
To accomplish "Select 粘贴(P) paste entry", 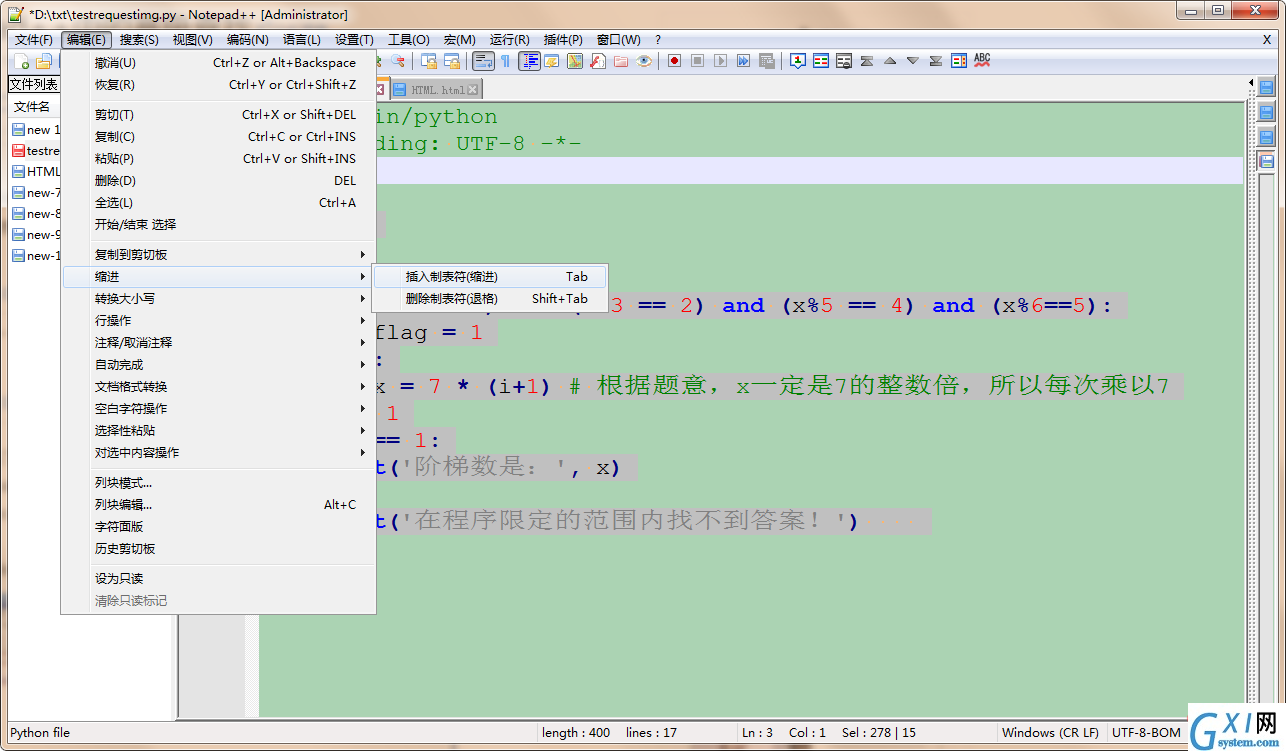I will click(x=218, y=159).
